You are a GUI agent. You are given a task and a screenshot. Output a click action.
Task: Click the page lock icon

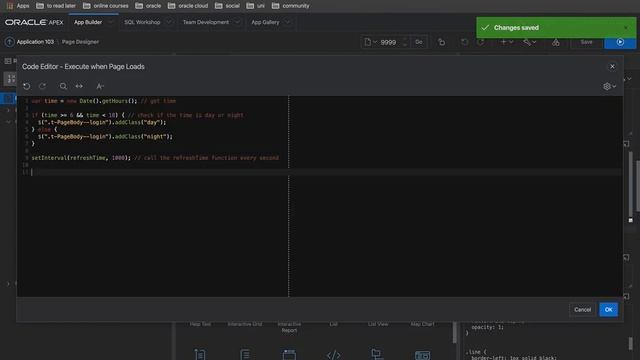tap(441, 42)
